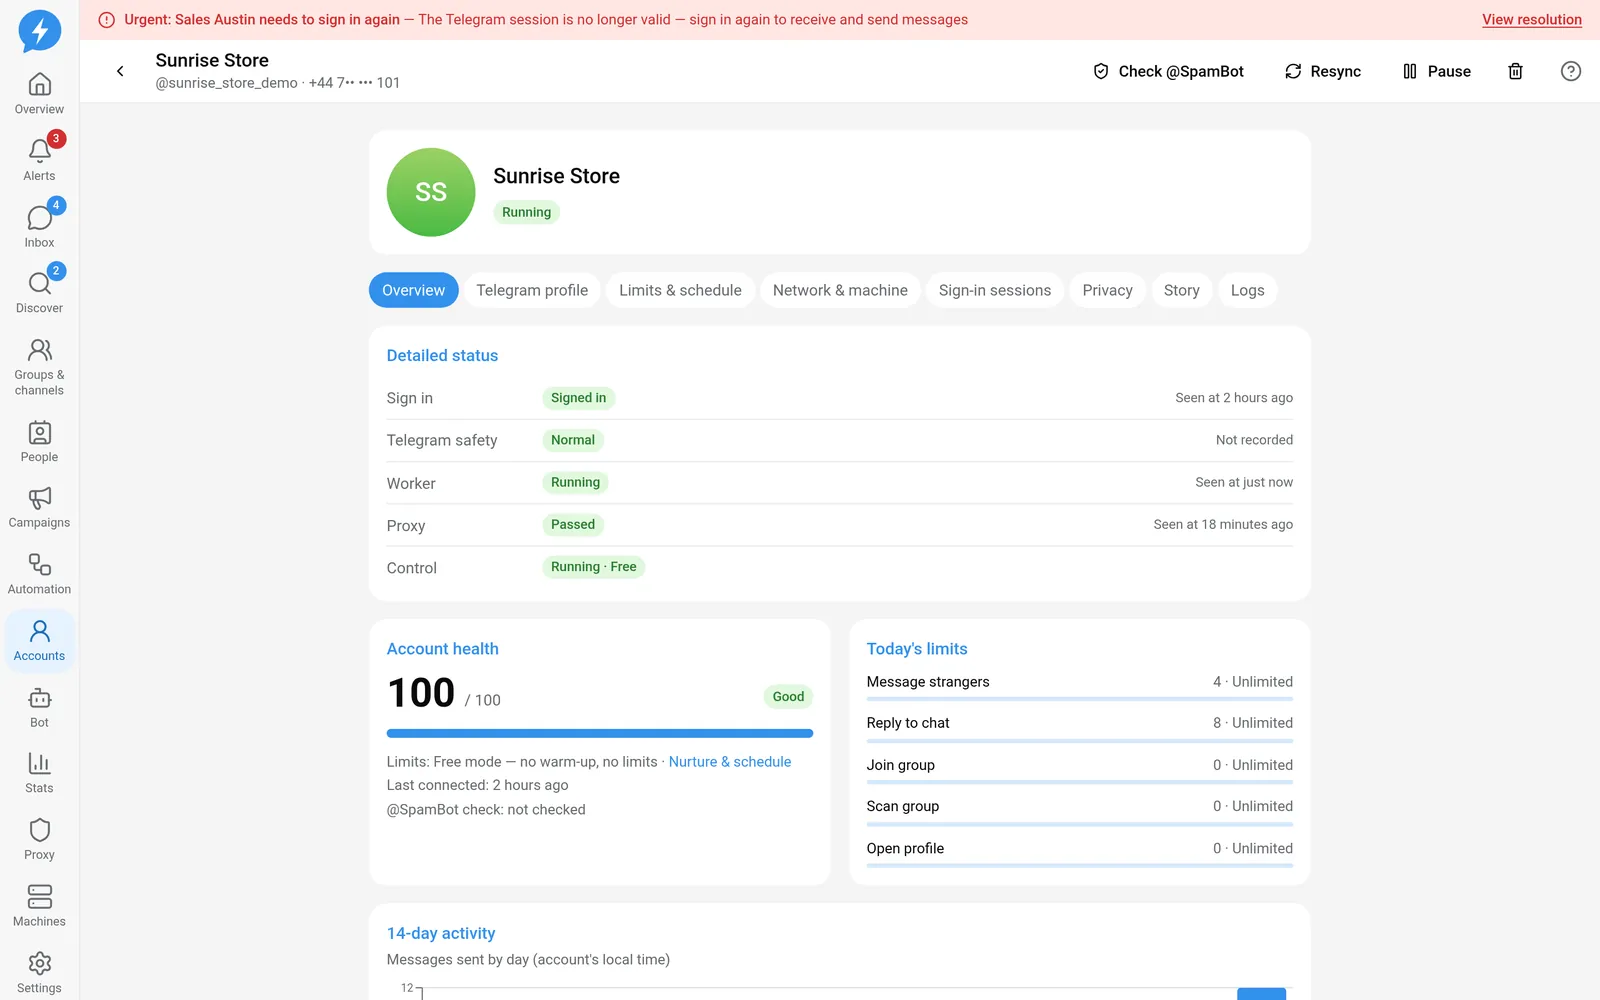Click Check @SpamBot button

tap(1168, 71)
